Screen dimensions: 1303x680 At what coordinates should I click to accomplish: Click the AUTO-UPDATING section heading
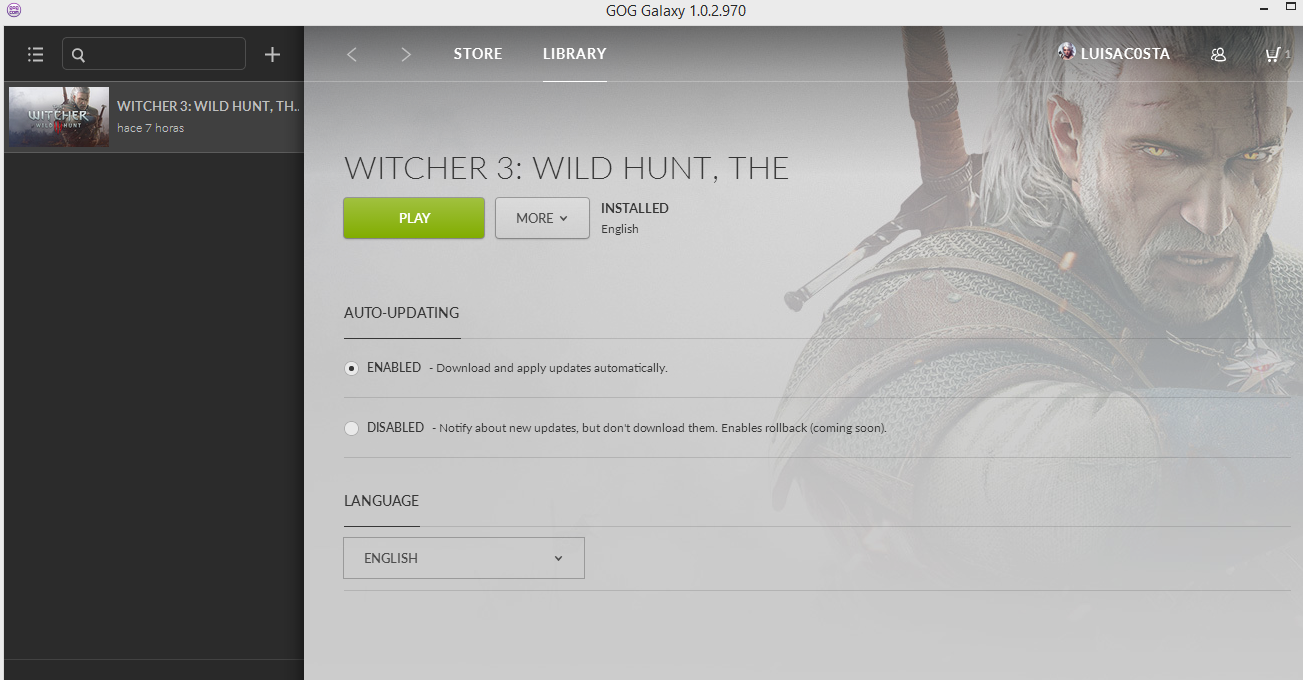pyautogui.click(x=402, y=313)
